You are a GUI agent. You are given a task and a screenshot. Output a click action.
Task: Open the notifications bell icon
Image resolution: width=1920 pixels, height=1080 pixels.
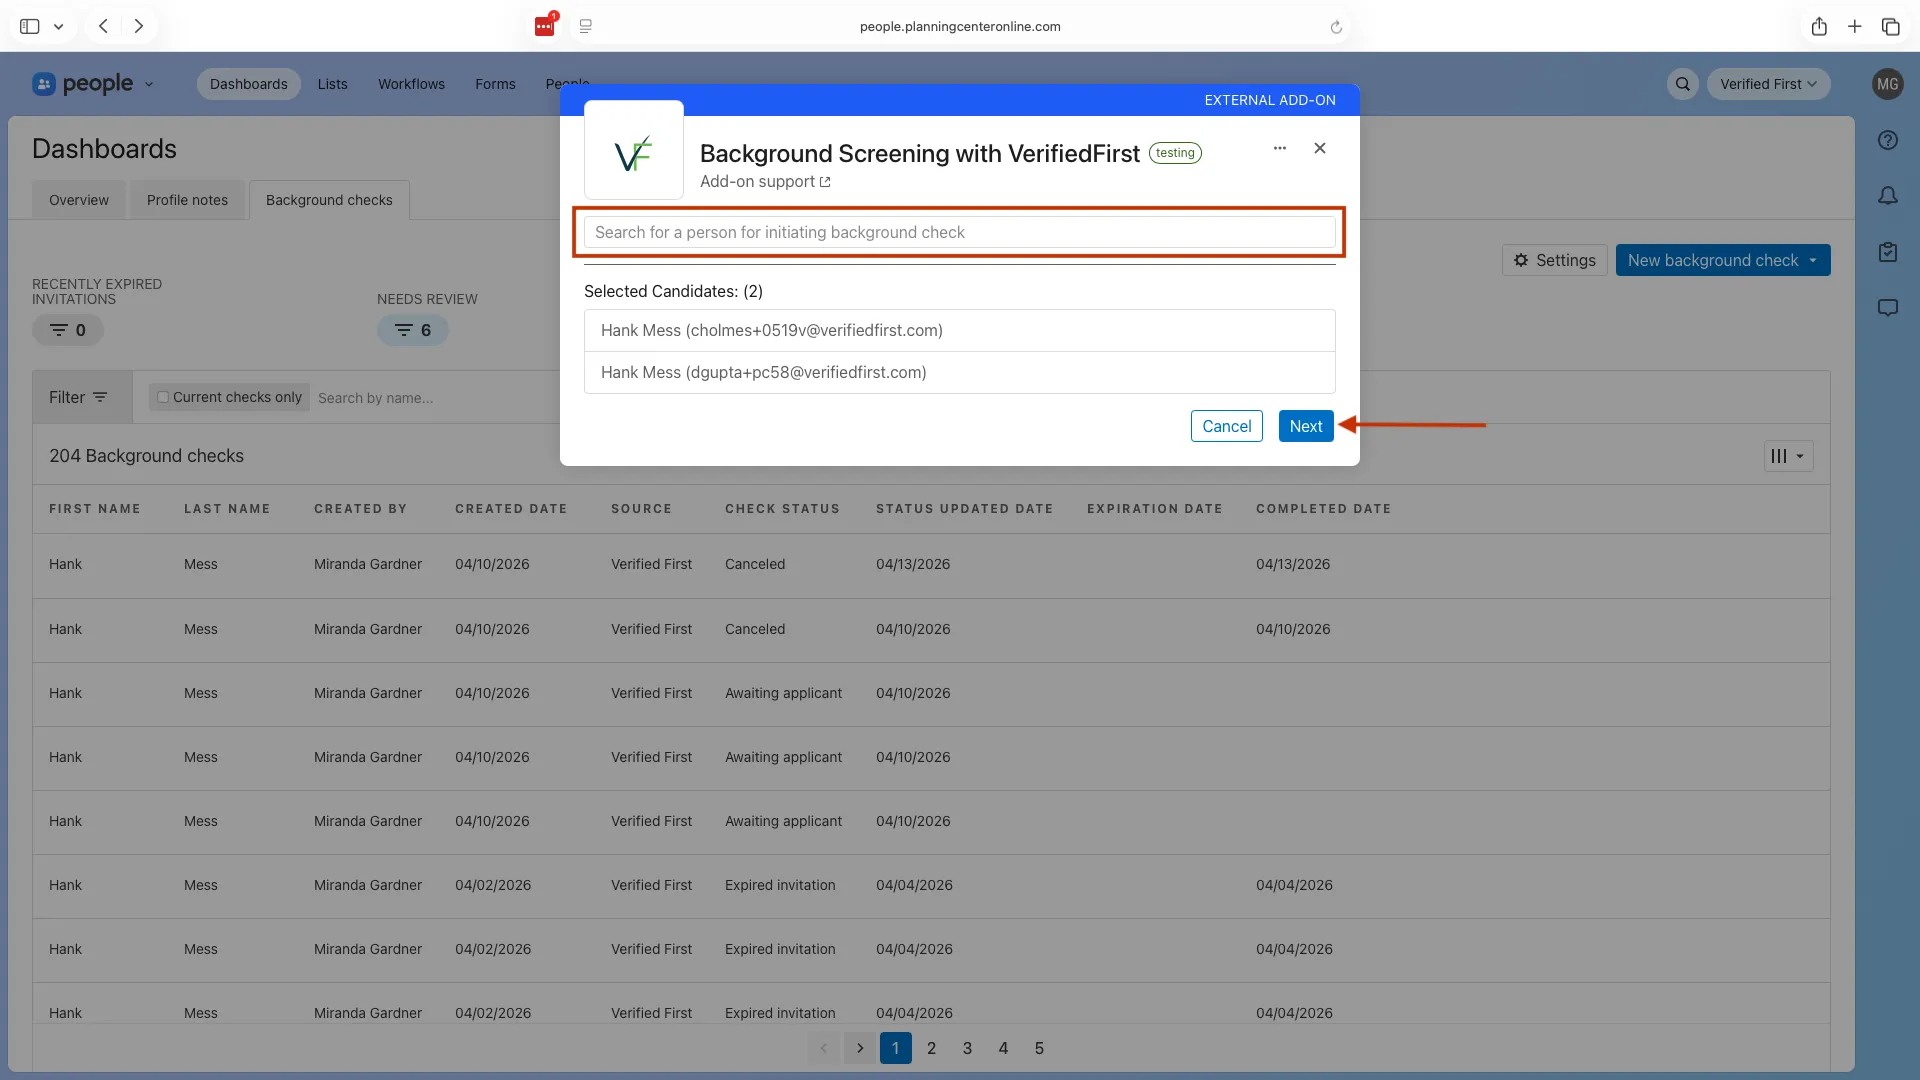point(1887,197)
